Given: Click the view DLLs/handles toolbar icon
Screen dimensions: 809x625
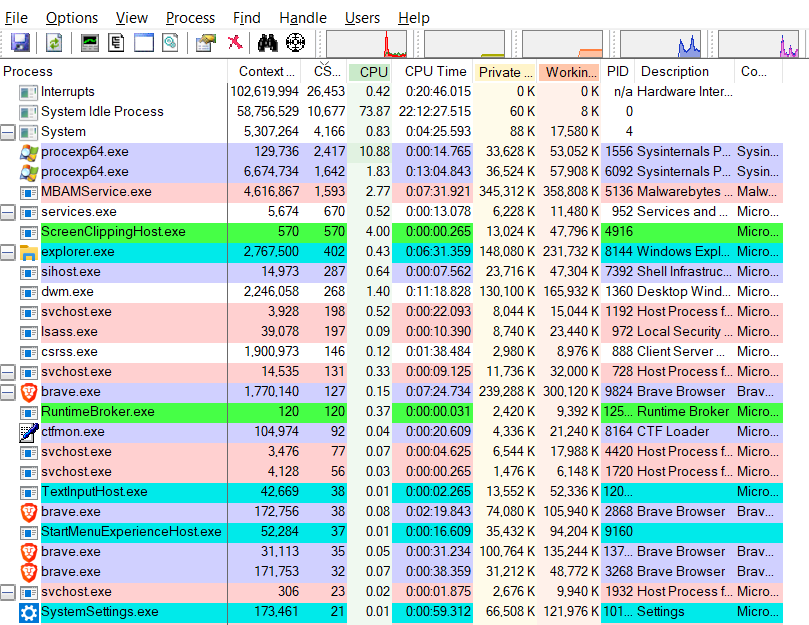Looking at the screenshot, I should pyautogui.click(x=170, y=43).
